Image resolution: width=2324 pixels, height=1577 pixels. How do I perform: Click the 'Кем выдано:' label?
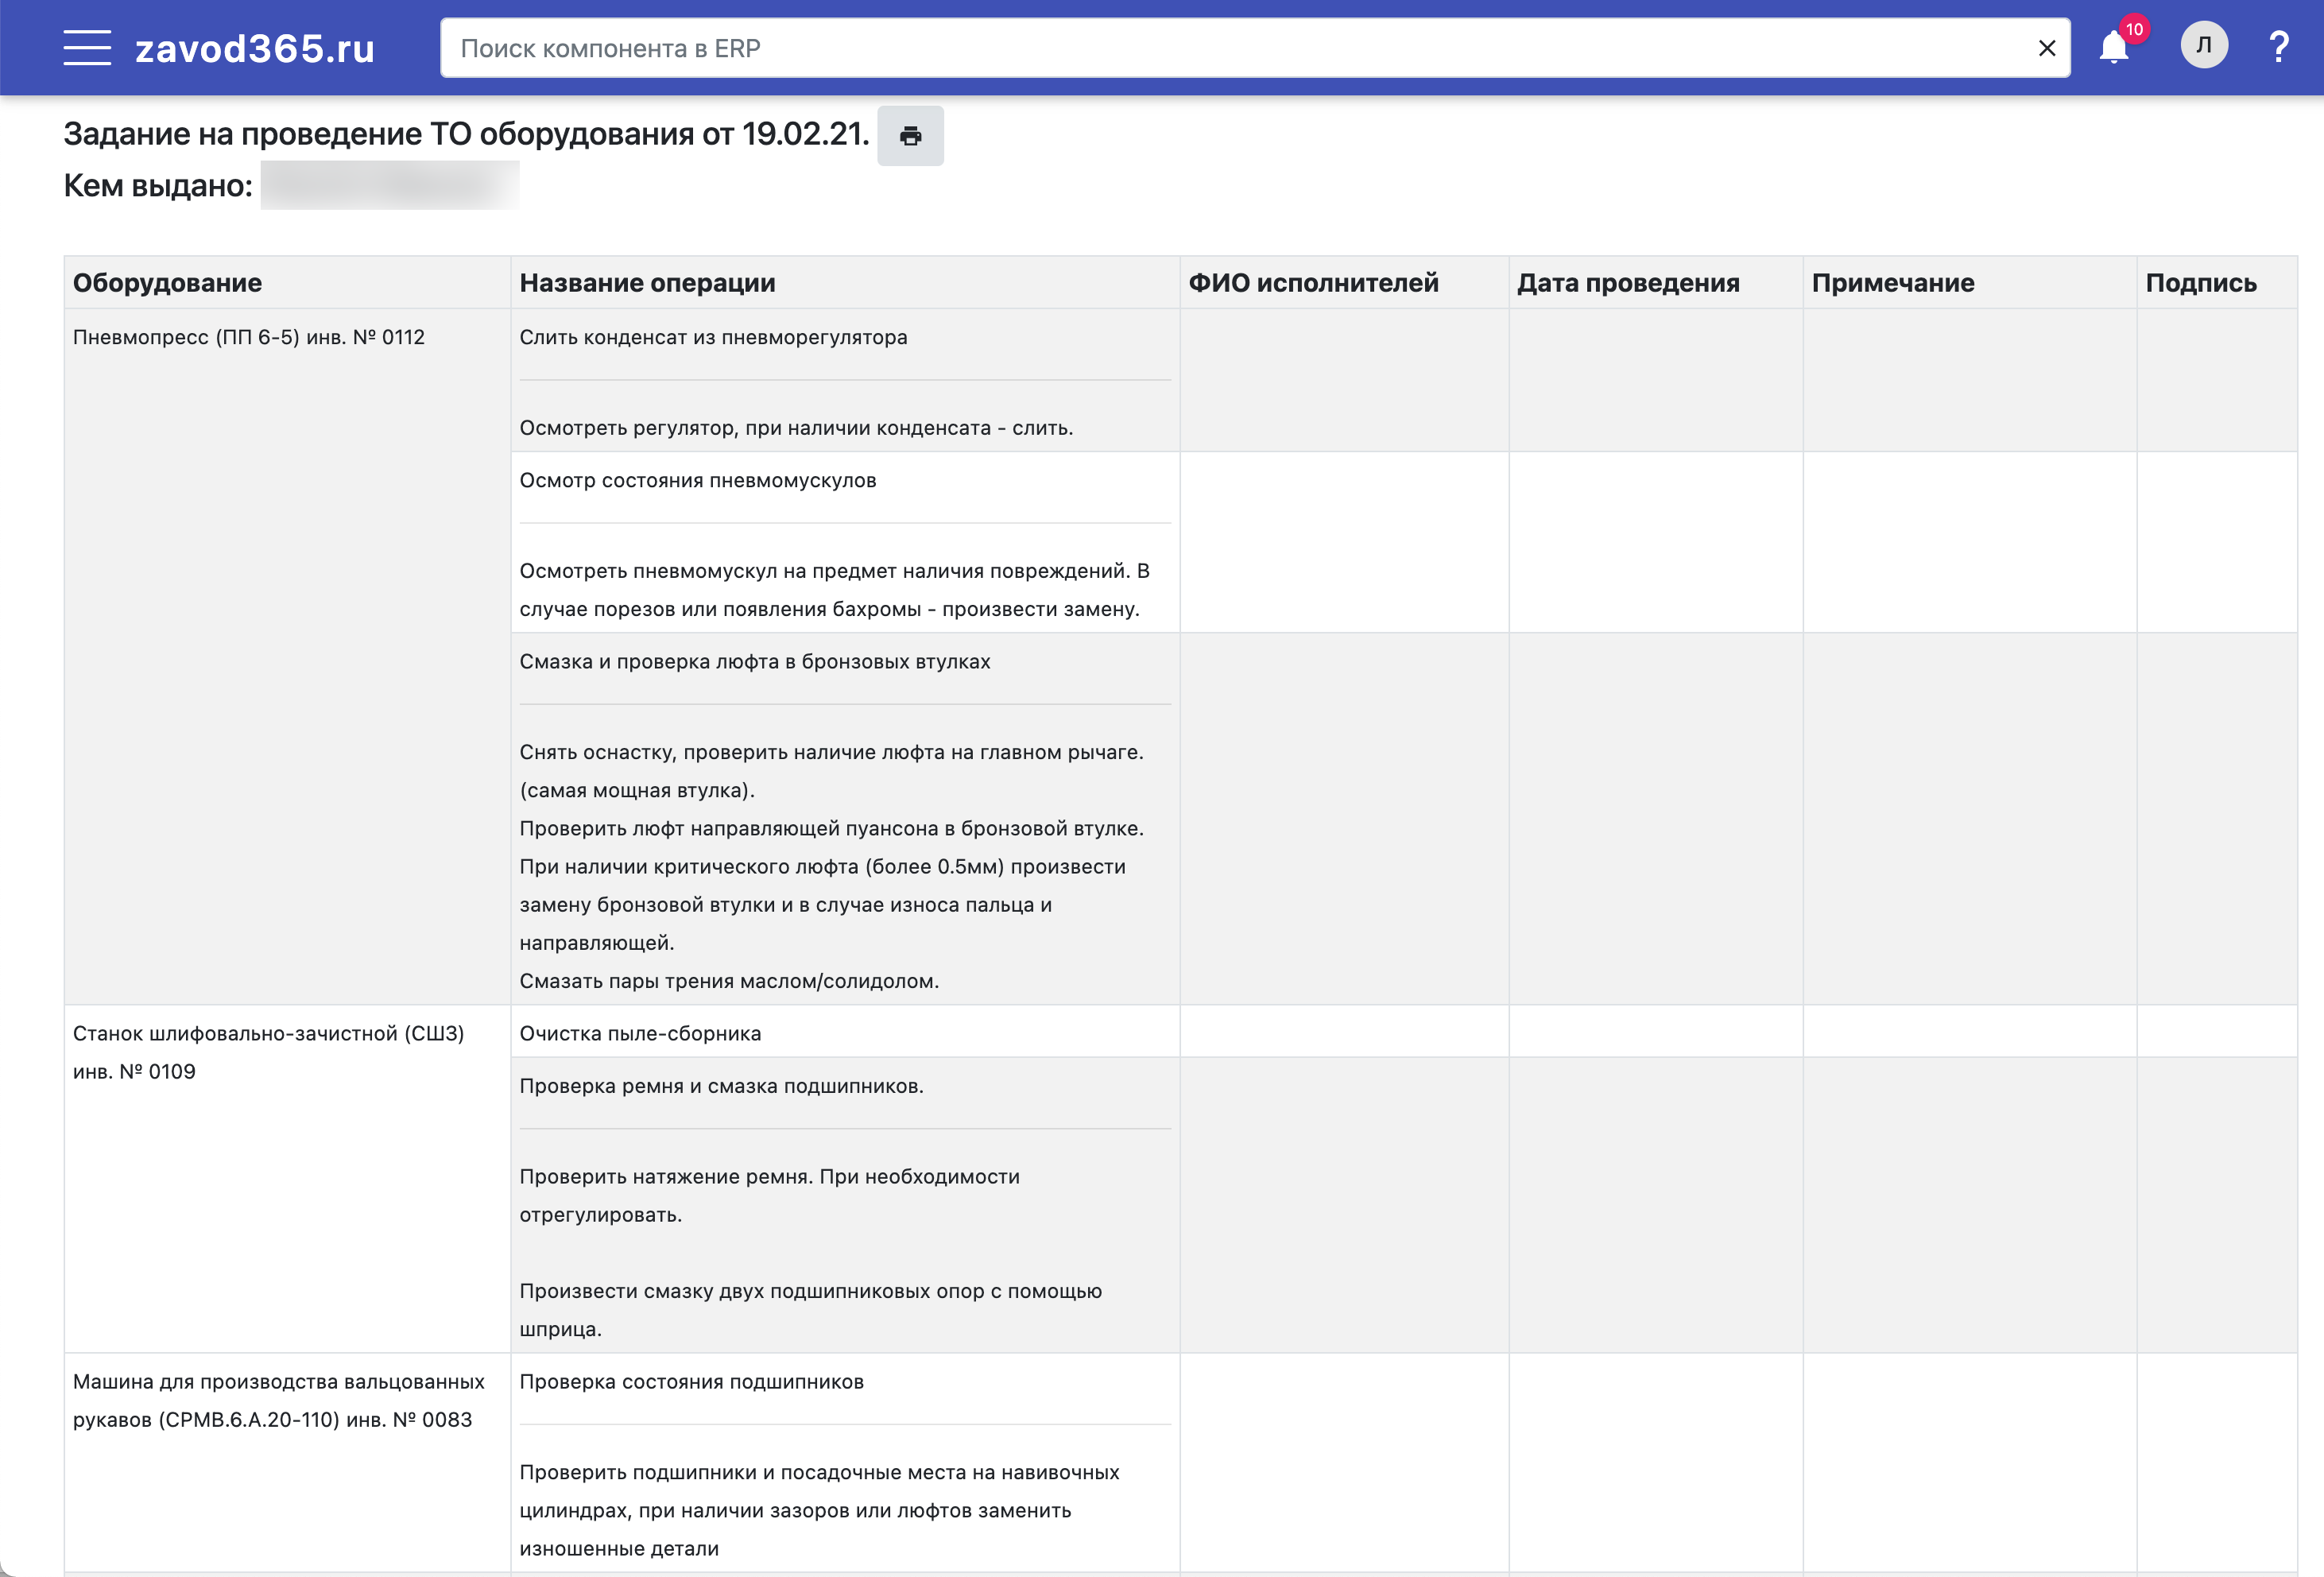[x=158, y=185]
